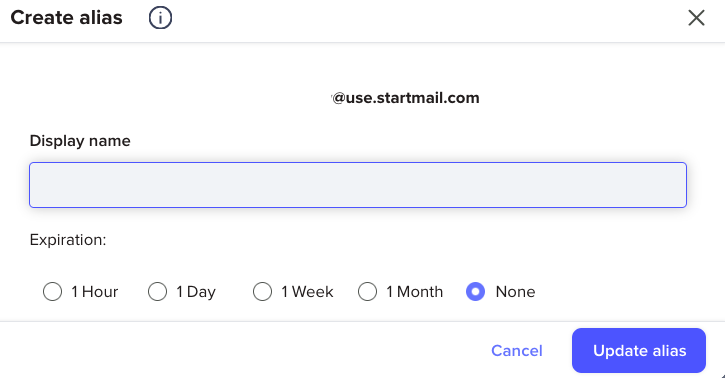Open the alias info icon
Image resolution: width=725 pixels, height=378 pixels.
(x=160, y=18)
